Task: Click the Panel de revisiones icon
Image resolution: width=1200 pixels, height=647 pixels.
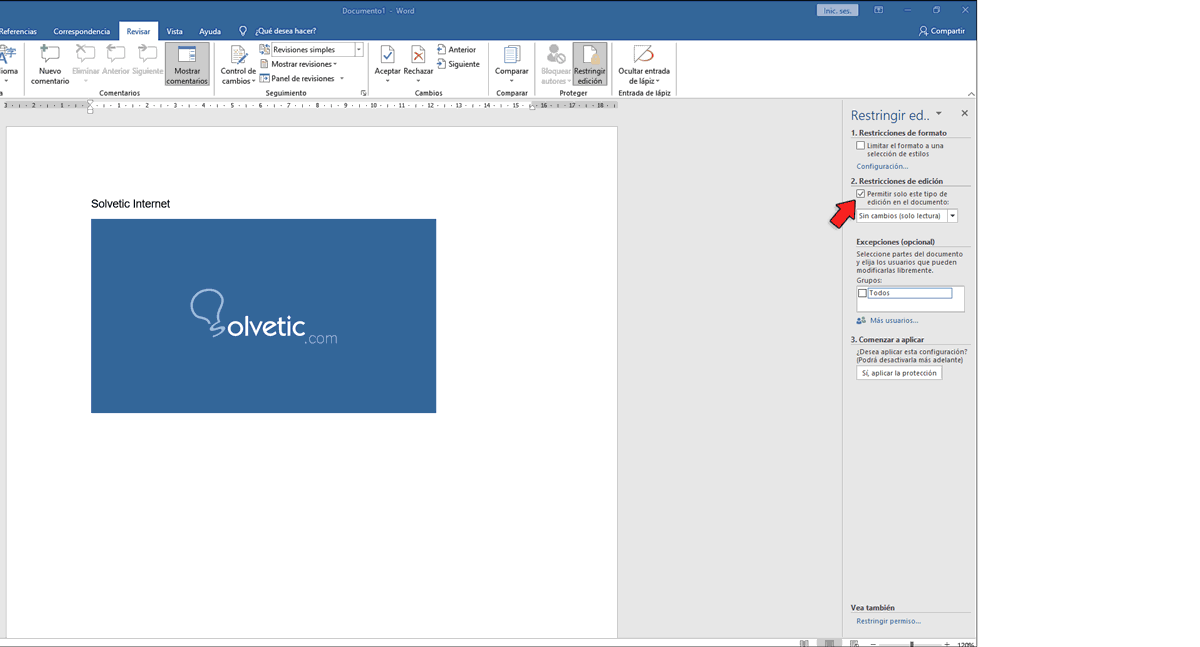Action: (265, 79)
